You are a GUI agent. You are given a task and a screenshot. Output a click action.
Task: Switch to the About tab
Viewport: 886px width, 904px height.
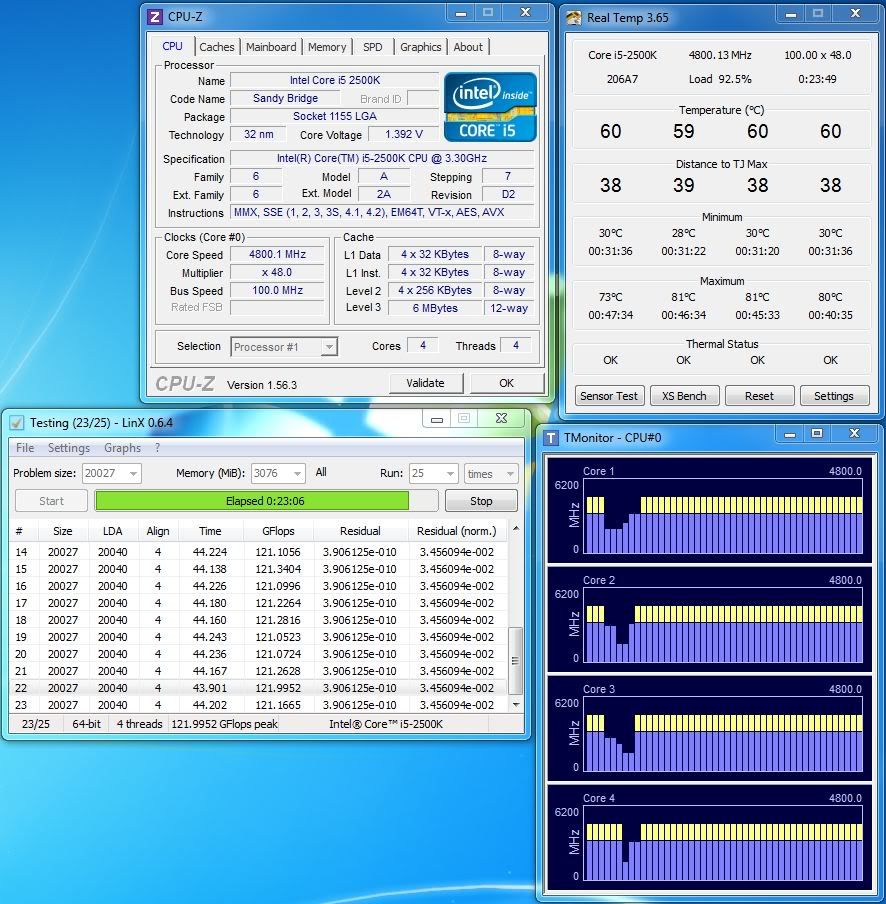468,47
